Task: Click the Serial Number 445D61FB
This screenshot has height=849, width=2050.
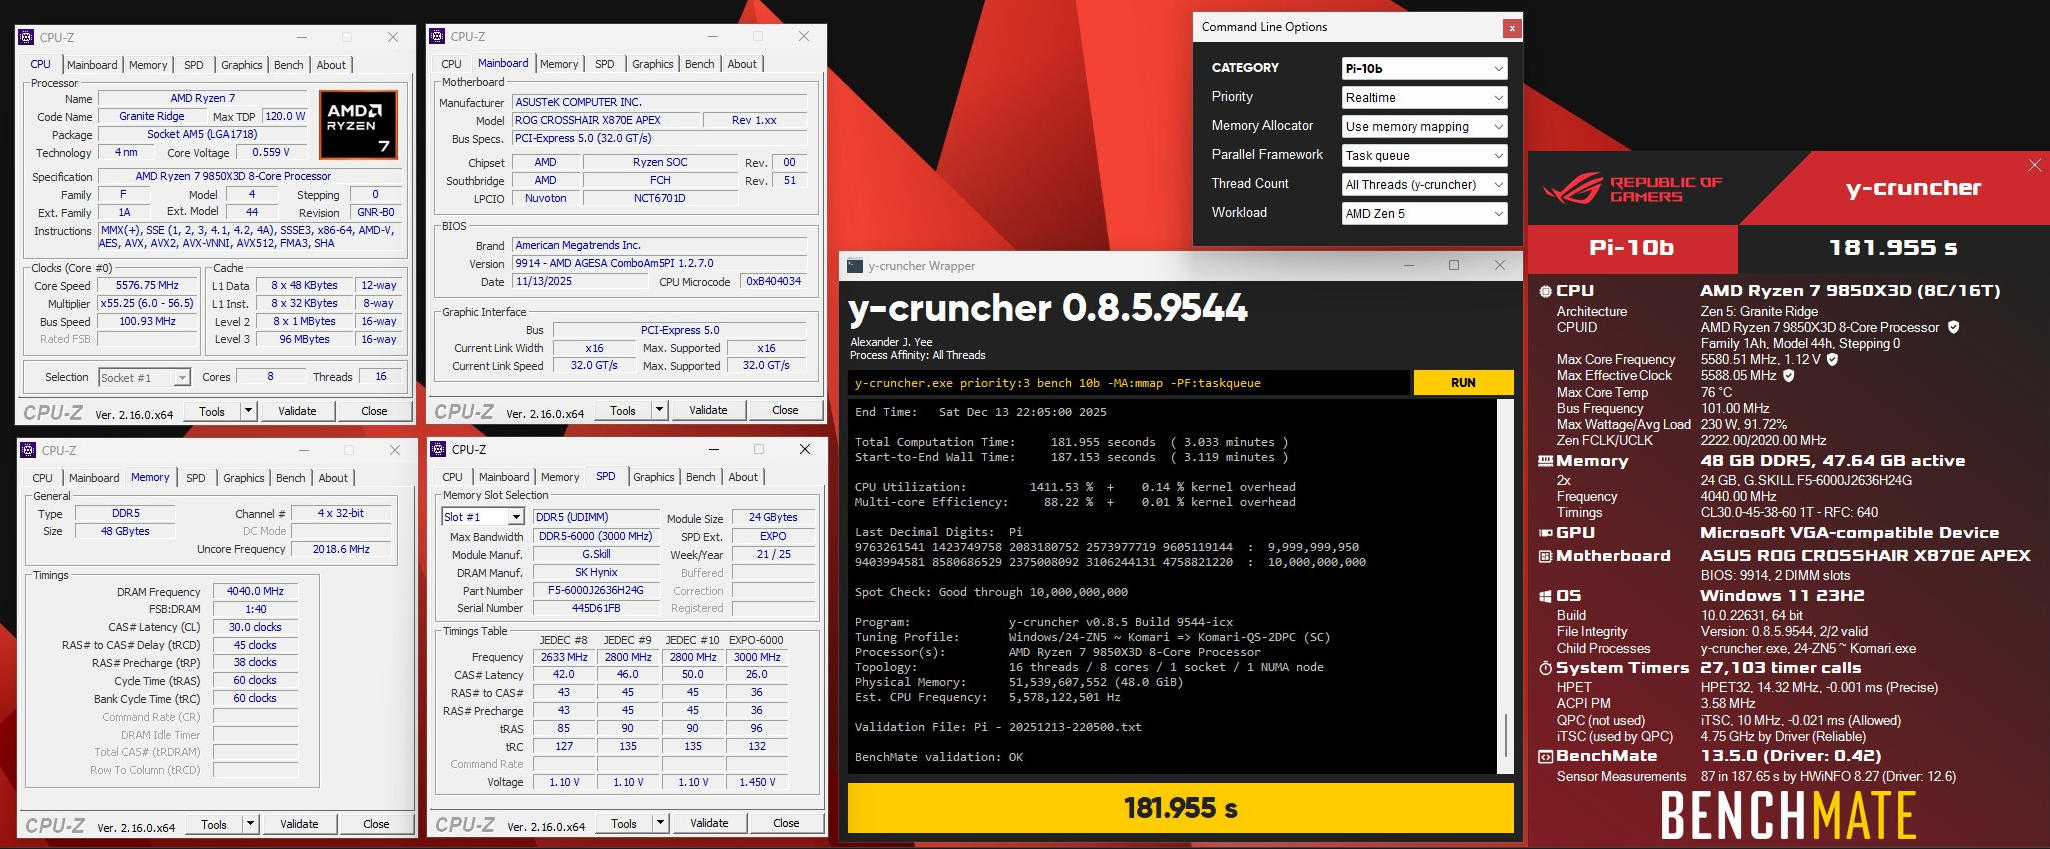Action: pos(595,608)
